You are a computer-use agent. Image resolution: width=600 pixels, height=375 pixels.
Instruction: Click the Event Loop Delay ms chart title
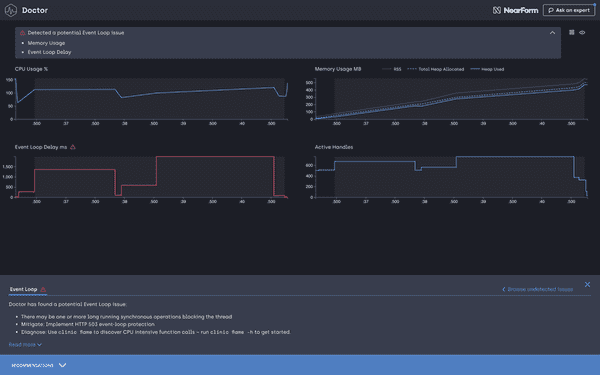click(x=41, y=147)
